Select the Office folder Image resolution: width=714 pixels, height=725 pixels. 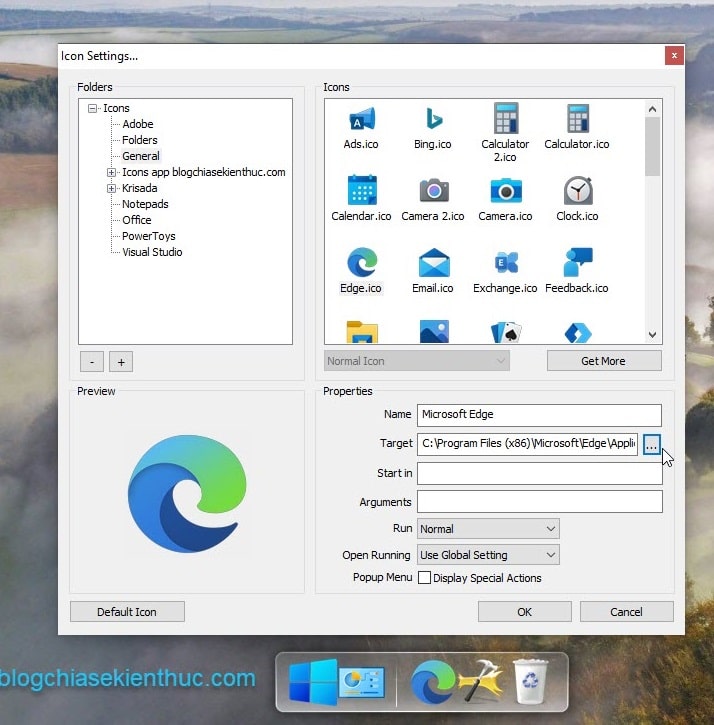tap(137, 220)
